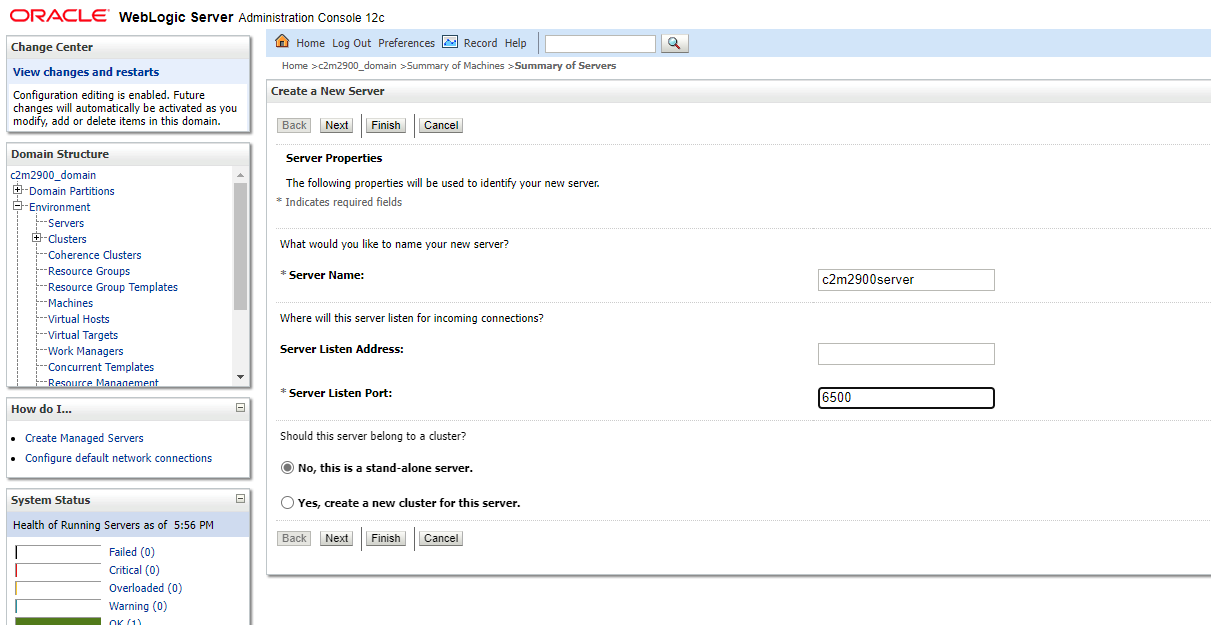Viewport: 1211px width, 625px height.
Task: Open Home in the top toolbar
Action: tap(310, 43)
